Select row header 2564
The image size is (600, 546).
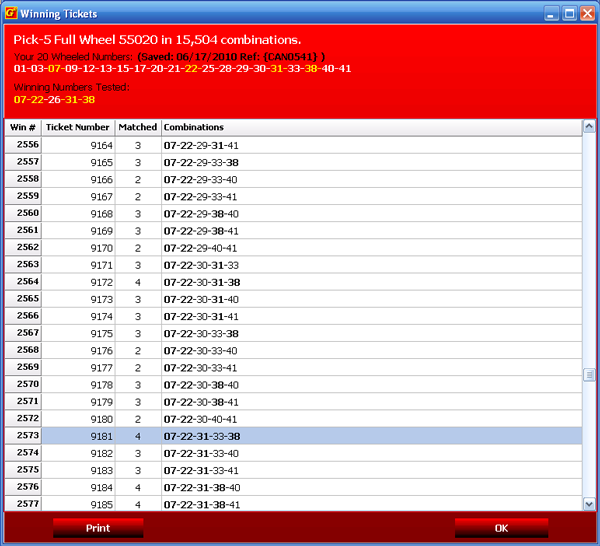pyautogui.click(x=23, y=282)
